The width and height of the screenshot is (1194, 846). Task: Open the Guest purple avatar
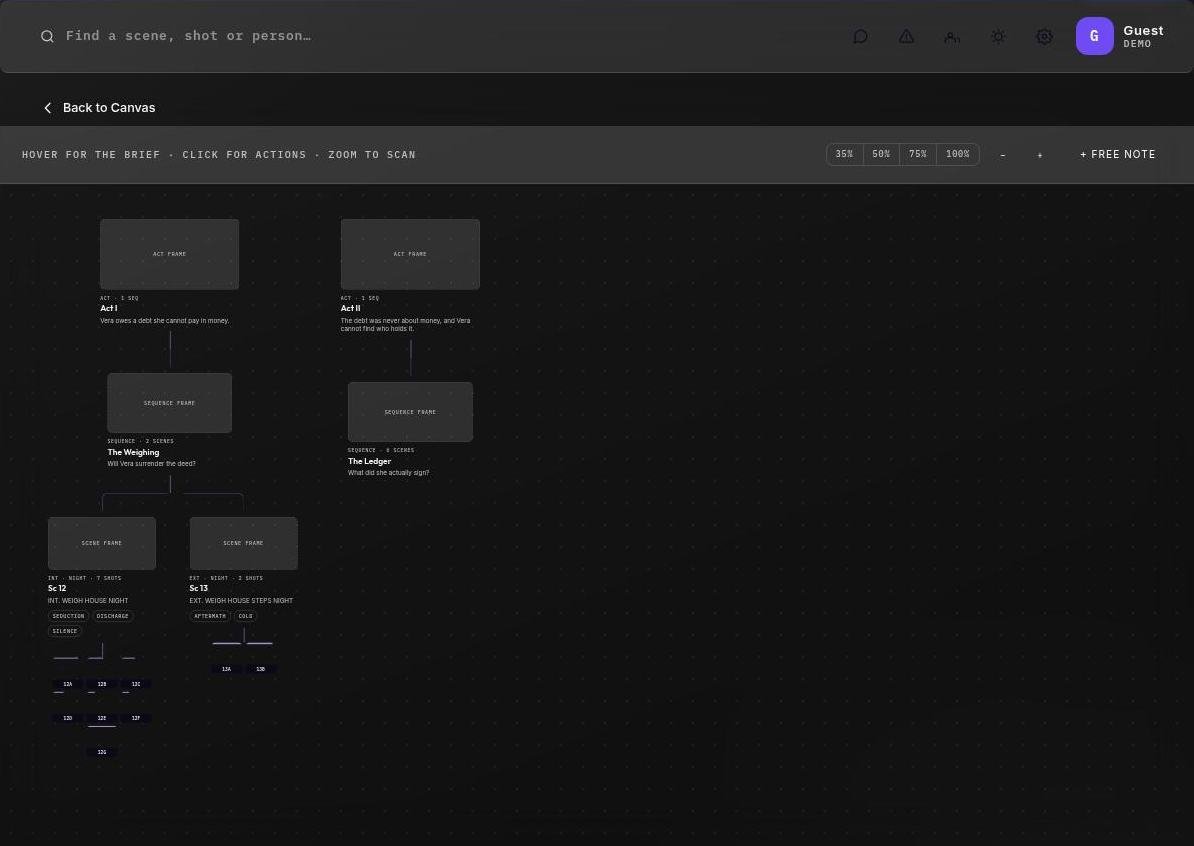(1094, 36)
